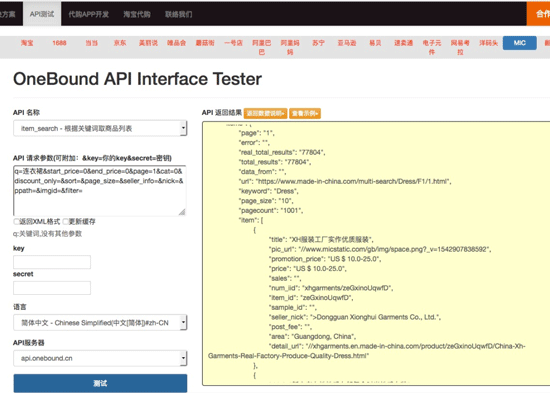
Task: Click inside the yellow API result box
Action: [x=376, y=253]
